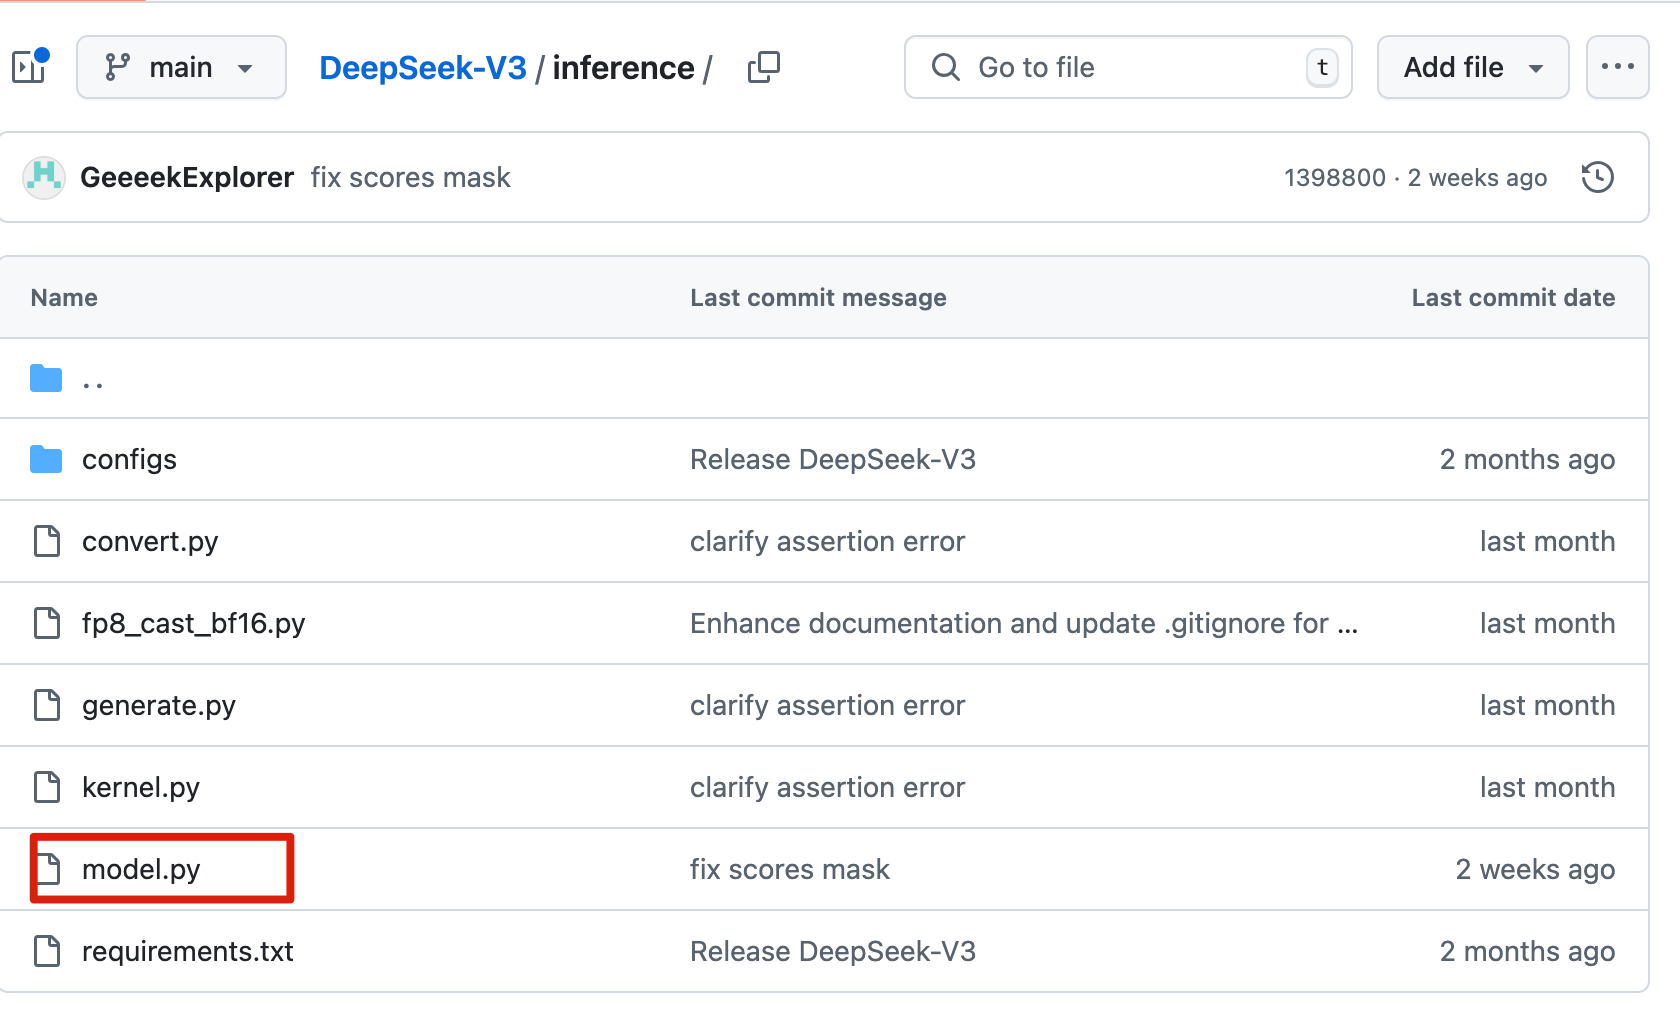
Task: Open model.py file
Action: [x=141, y=869]
